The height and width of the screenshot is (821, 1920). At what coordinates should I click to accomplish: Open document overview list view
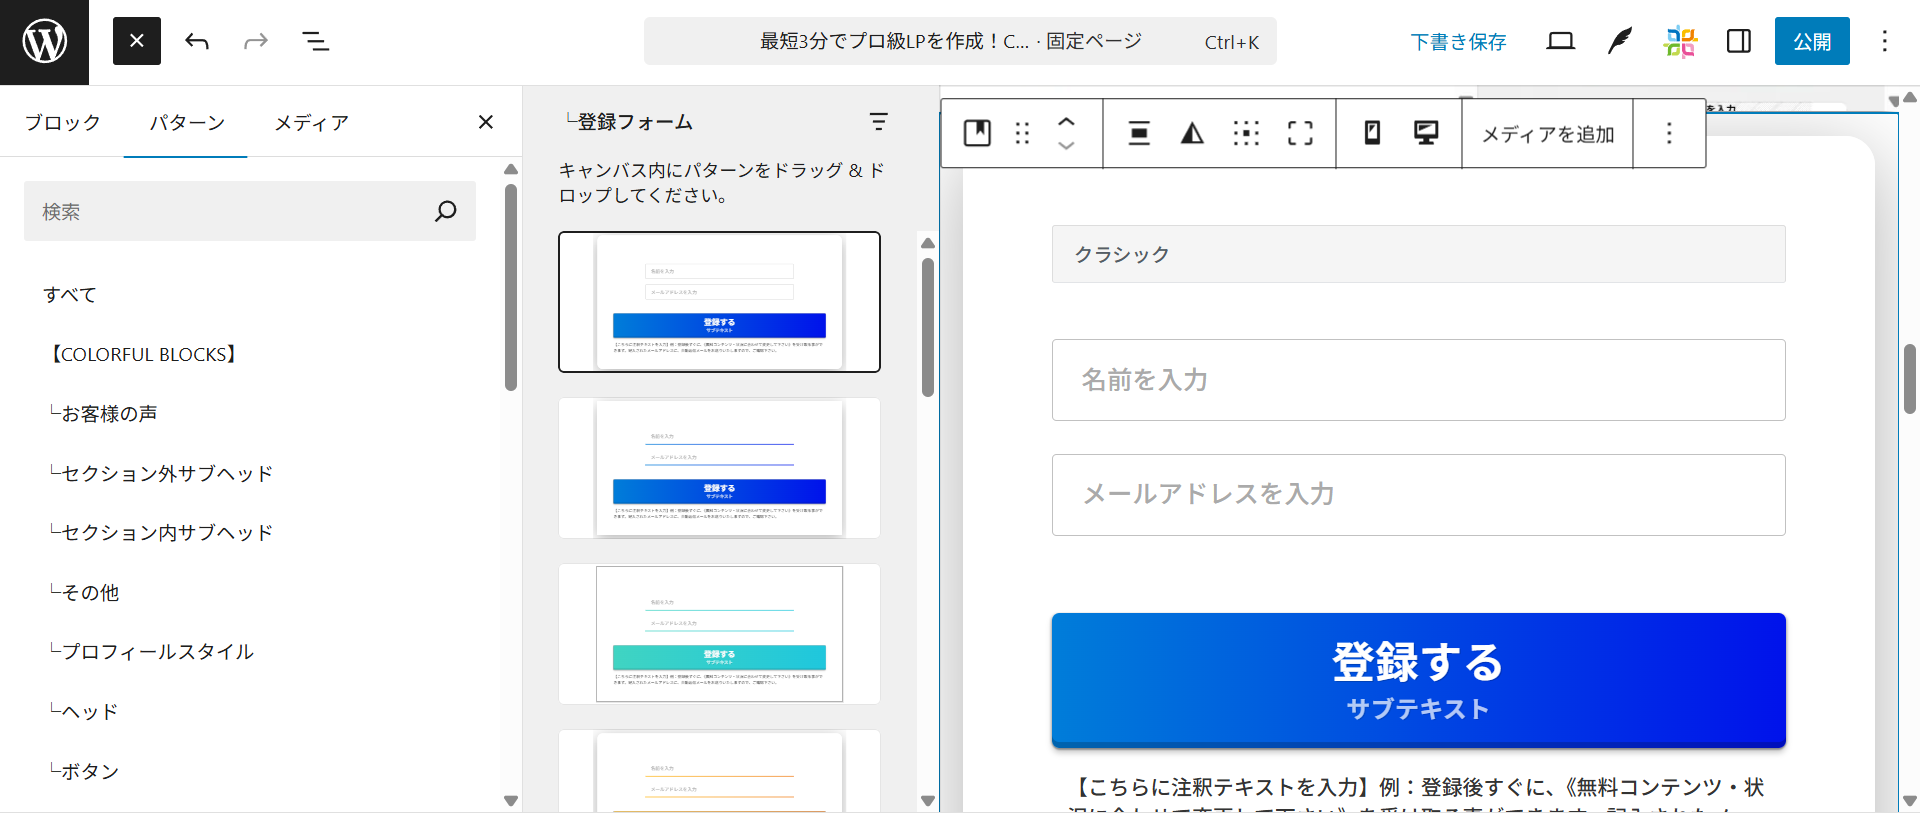316,41
